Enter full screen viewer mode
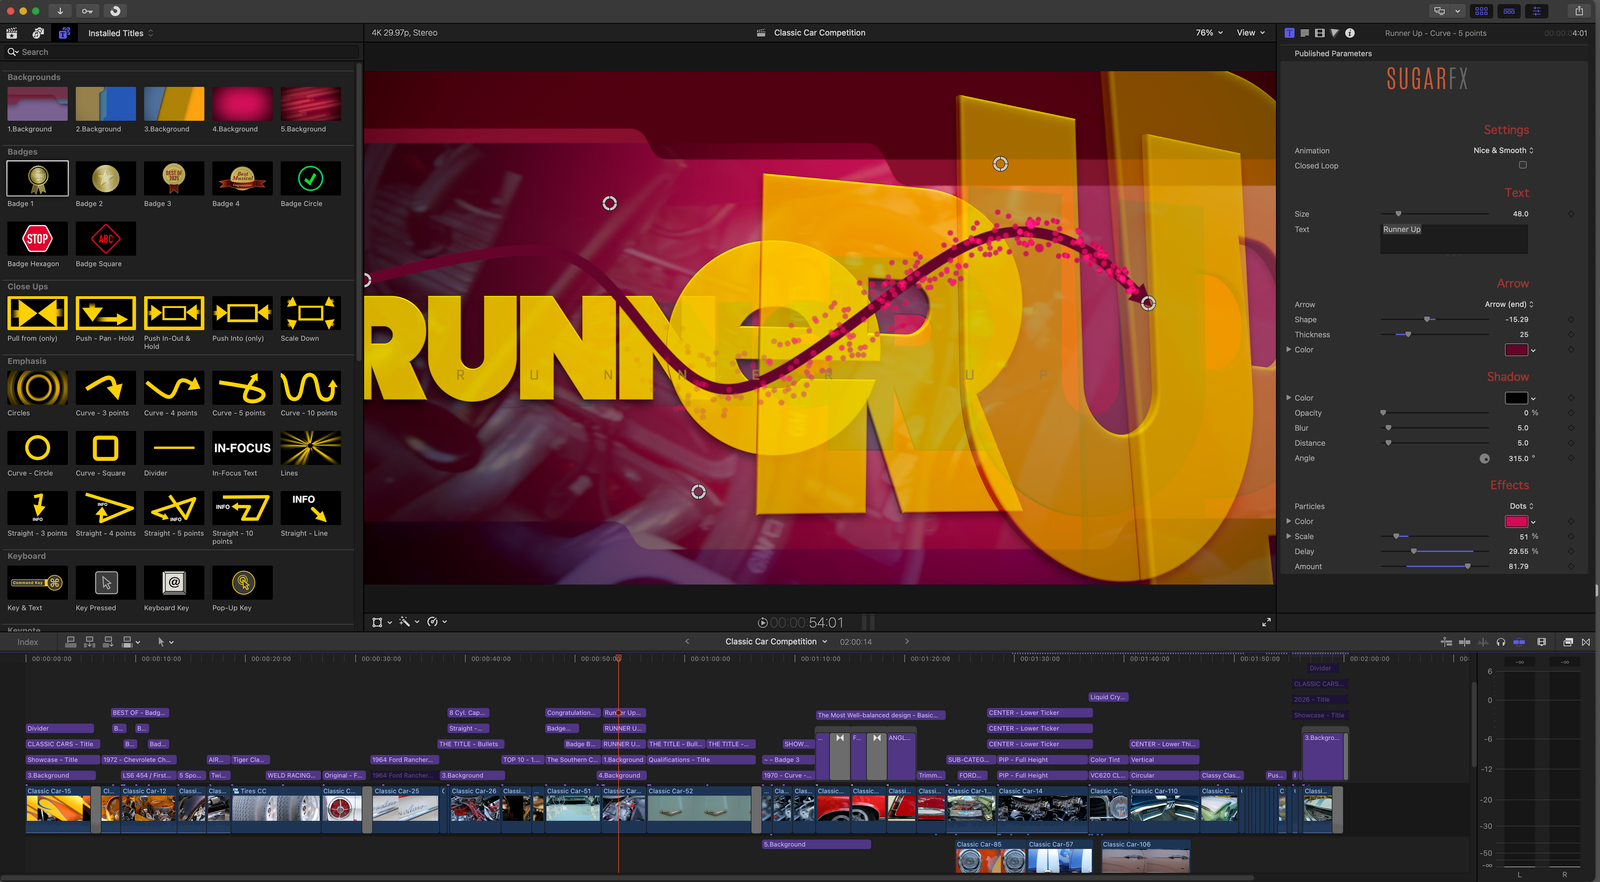This screenshot has width=1600, height=882. tap(1266, 622)
